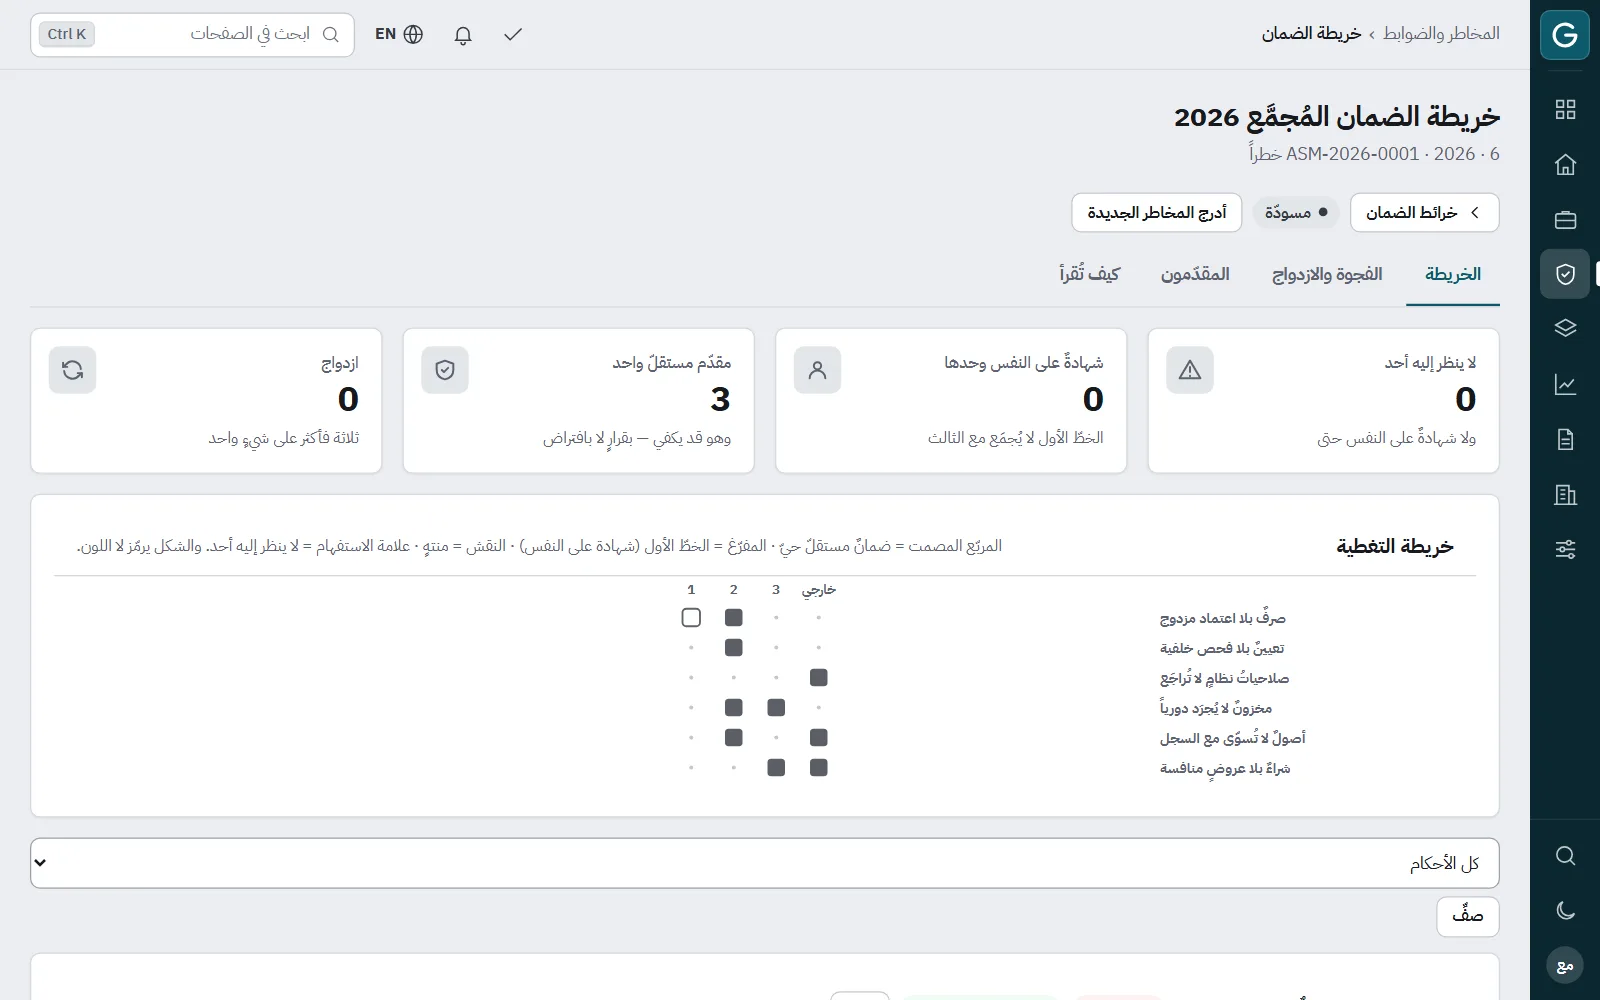Open the line chart icon in sidebar

coord(1565,384)
